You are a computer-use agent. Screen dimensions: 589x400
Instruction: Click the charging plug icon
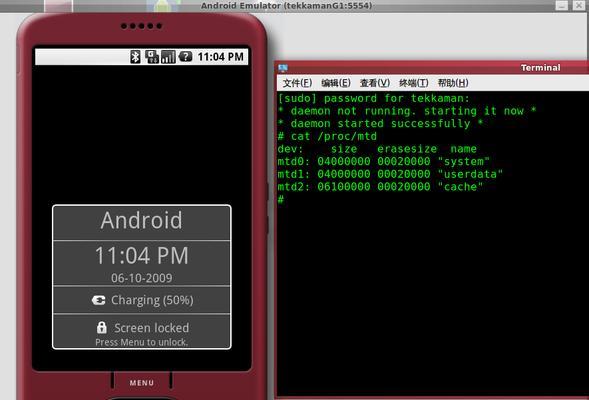(98, 300)
